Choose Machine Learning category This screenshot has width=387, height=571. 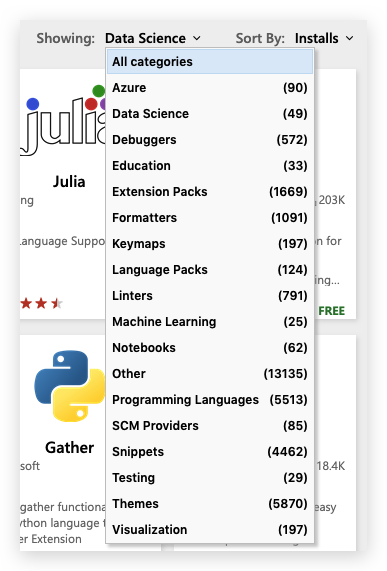click(x=210, y=322)
